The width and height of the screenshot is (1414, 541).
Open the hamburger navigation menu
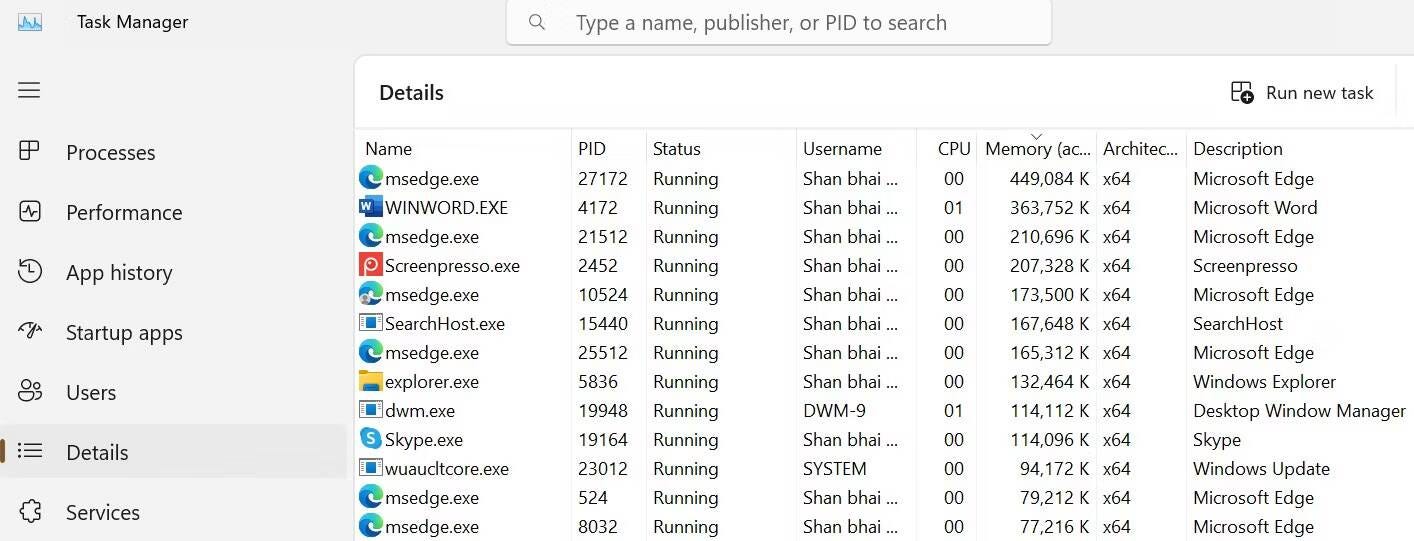click(x=29, y=90)
